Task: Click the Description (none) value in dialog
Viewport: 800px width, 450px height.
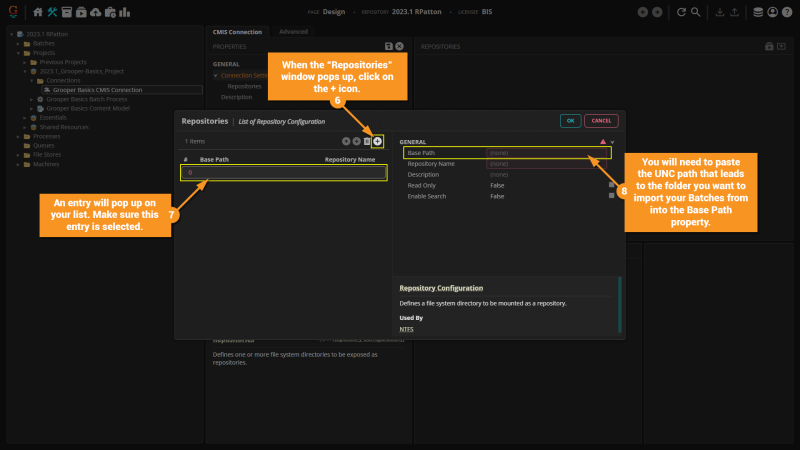Action: [x=499, y=174]
